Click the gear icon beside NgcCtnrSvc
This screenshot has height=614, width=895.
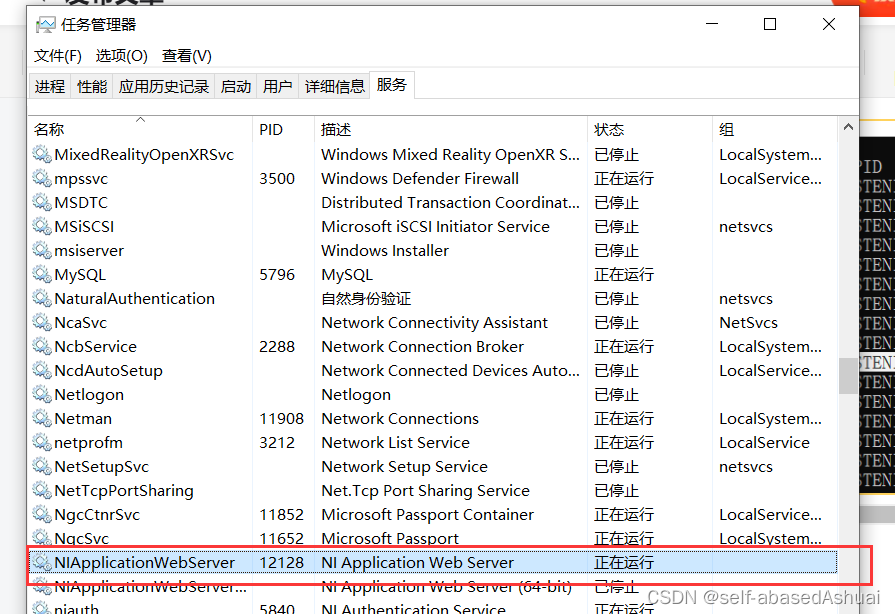42,514
